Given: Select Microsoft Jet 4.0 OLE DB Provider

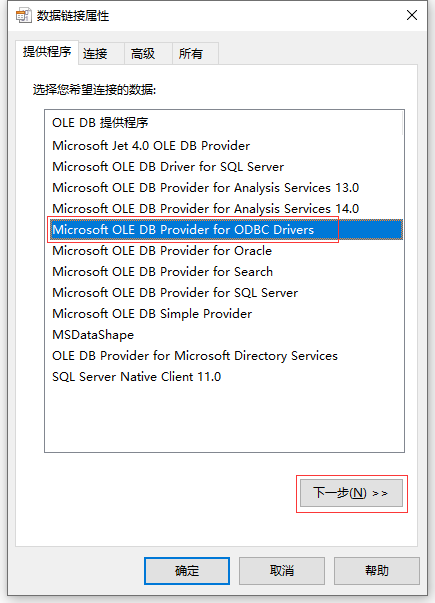Looking at the screenshot, I should tap(224, 146).
